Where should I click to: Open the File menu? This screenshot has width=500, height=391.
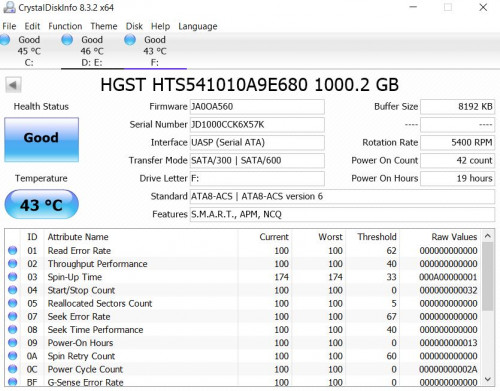click(x=9, y=26)
